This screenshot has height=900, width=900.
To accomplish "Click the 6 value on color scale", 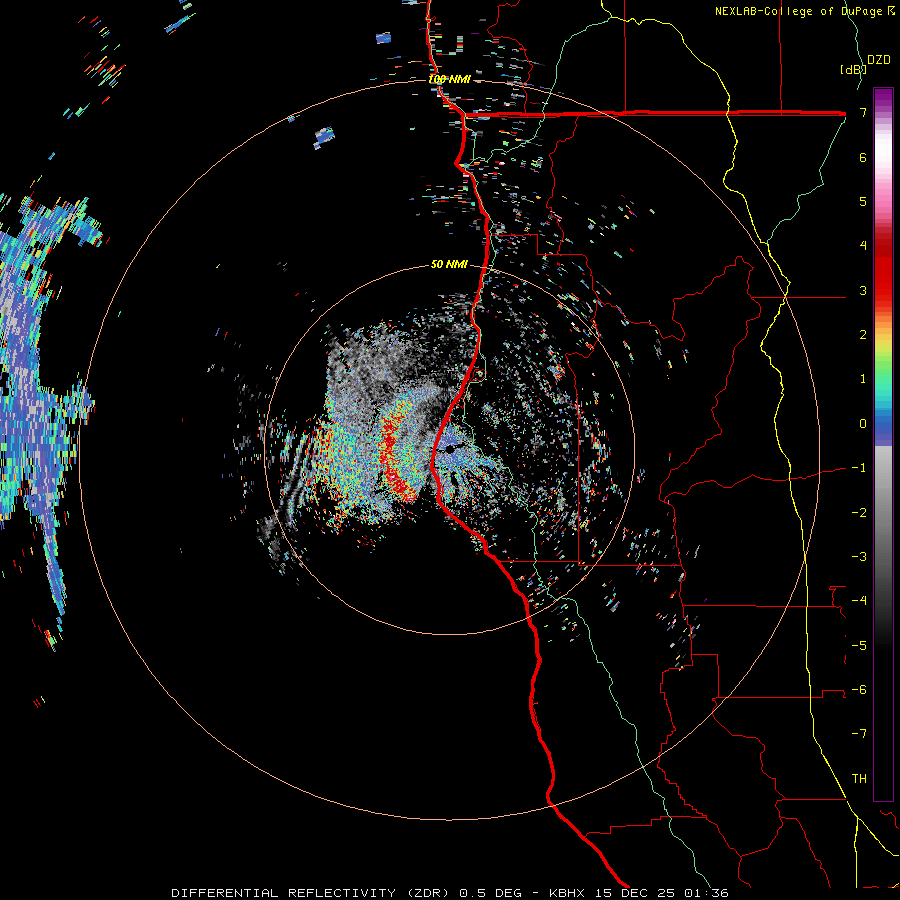I will [863, 157].
